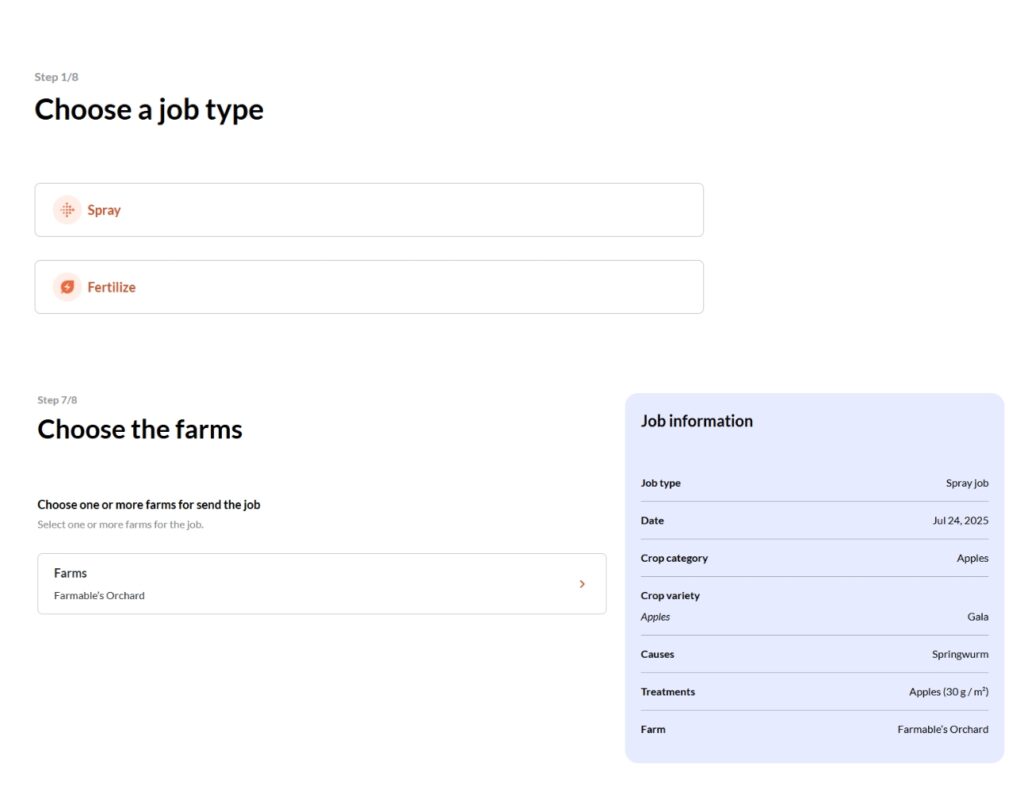Select the Fertilize job type
This screenshot has height=802, width=1024.
pos(369,287)
